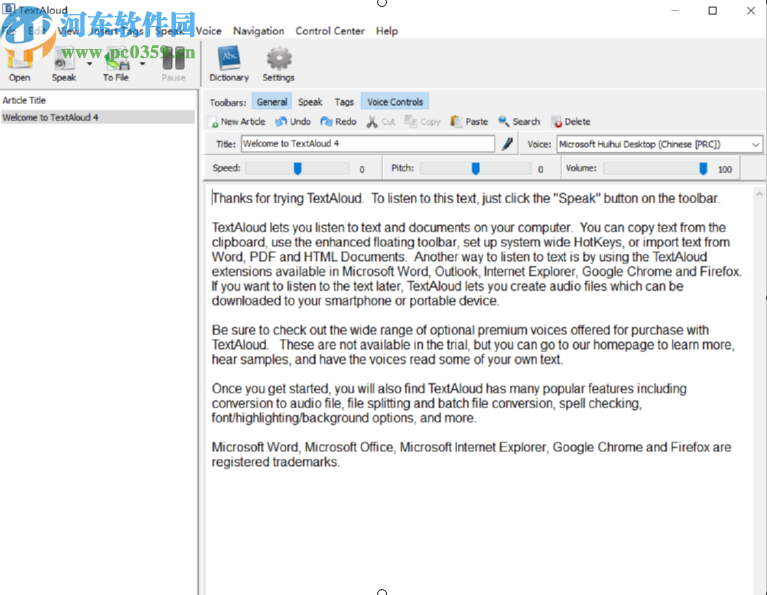
Task: Click the Redo button
Action: tap(338, 121)
